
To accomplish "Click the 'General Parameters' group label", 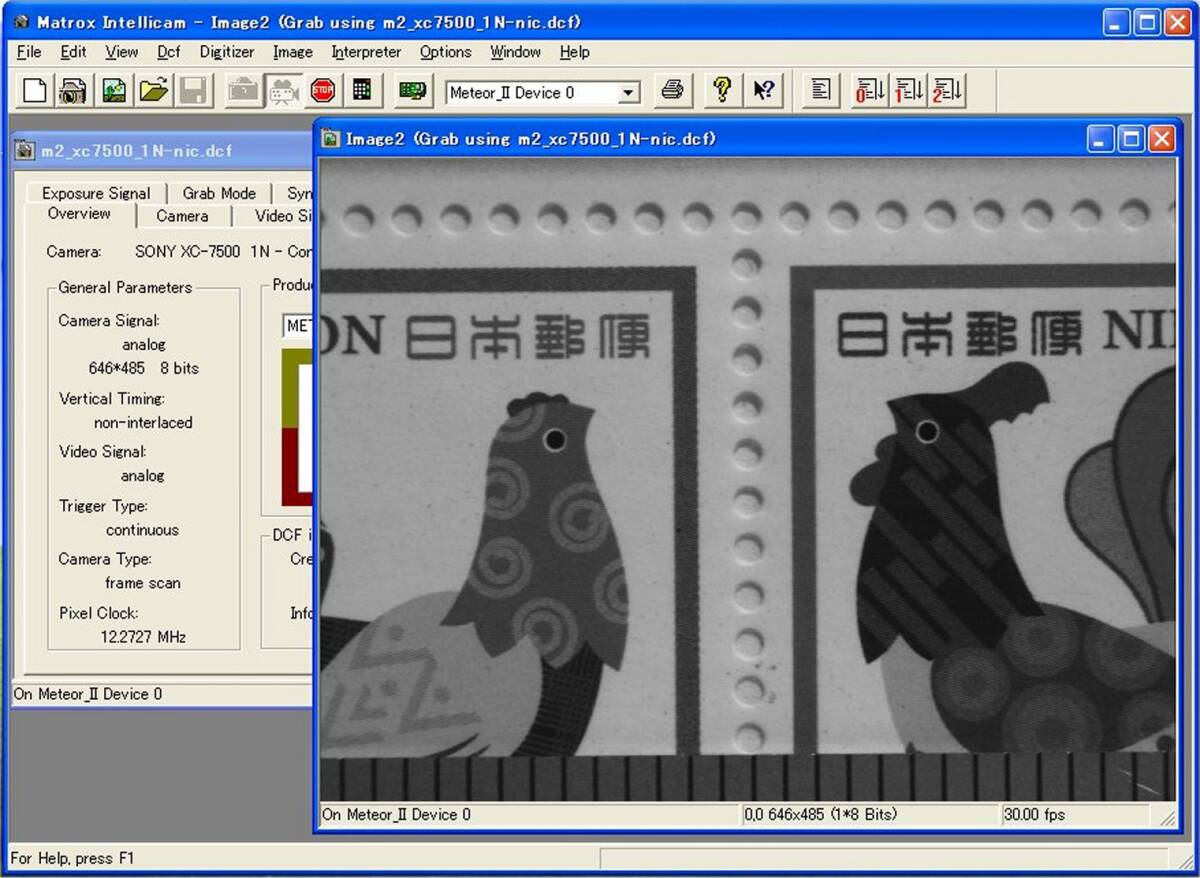I will tap(125, 287).
